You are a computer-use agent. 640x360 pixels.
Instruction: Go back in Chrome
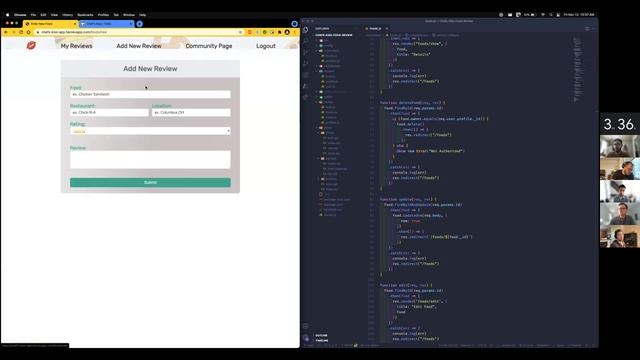pyautogui.click(x=6, y=32)
